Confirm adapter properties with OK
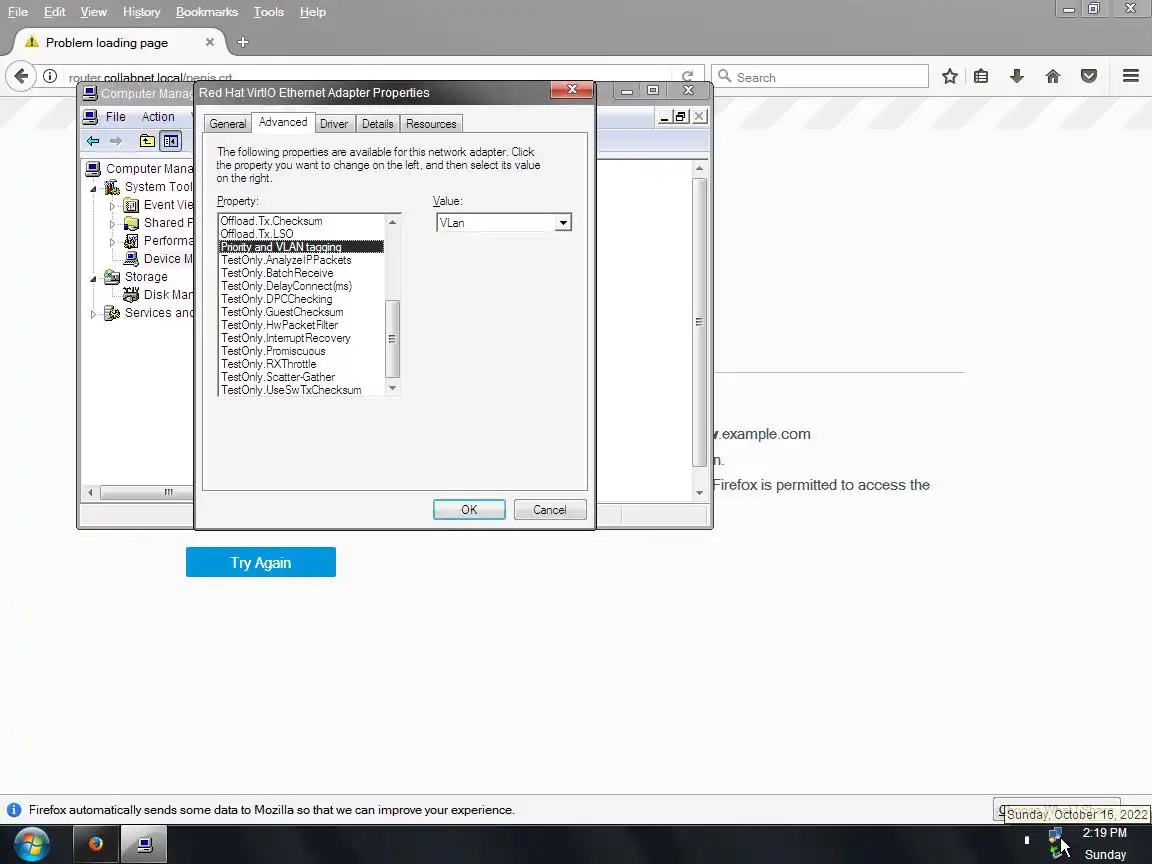The image size is (1152, 864). (x=469, y=509)
